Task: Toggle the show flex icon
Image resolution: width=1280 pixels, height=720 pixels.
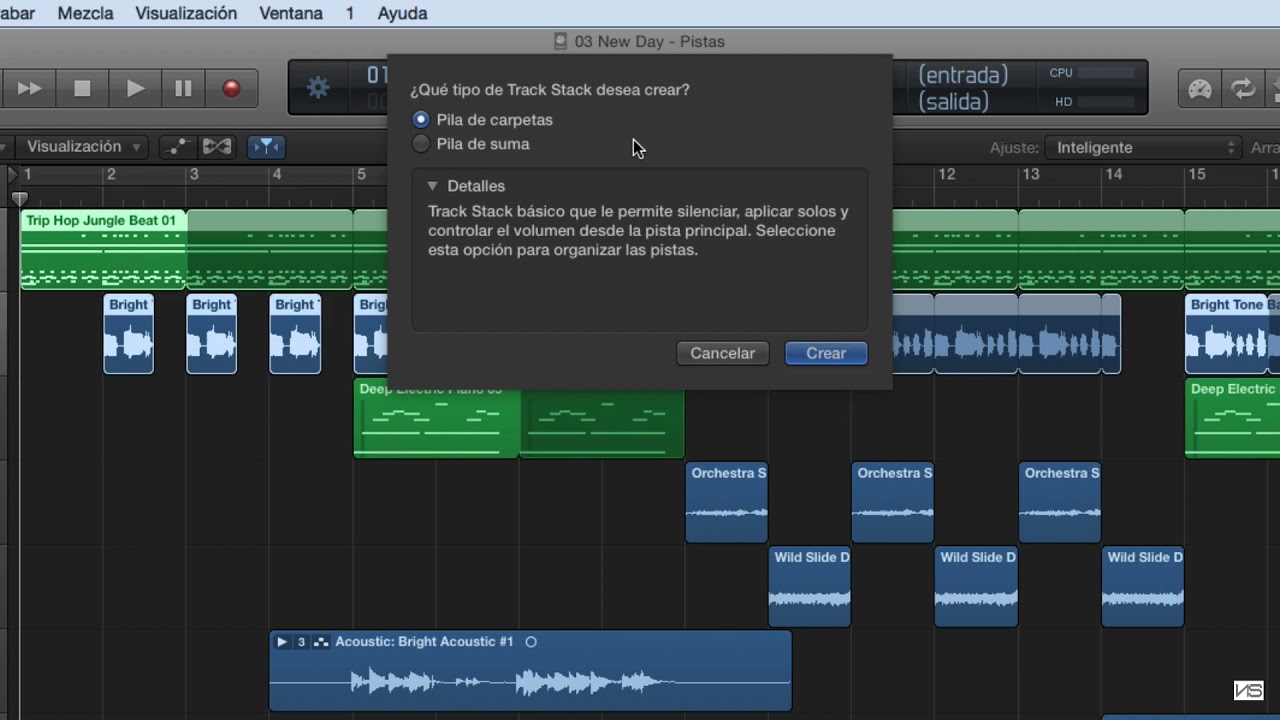Action: (217, 147)
